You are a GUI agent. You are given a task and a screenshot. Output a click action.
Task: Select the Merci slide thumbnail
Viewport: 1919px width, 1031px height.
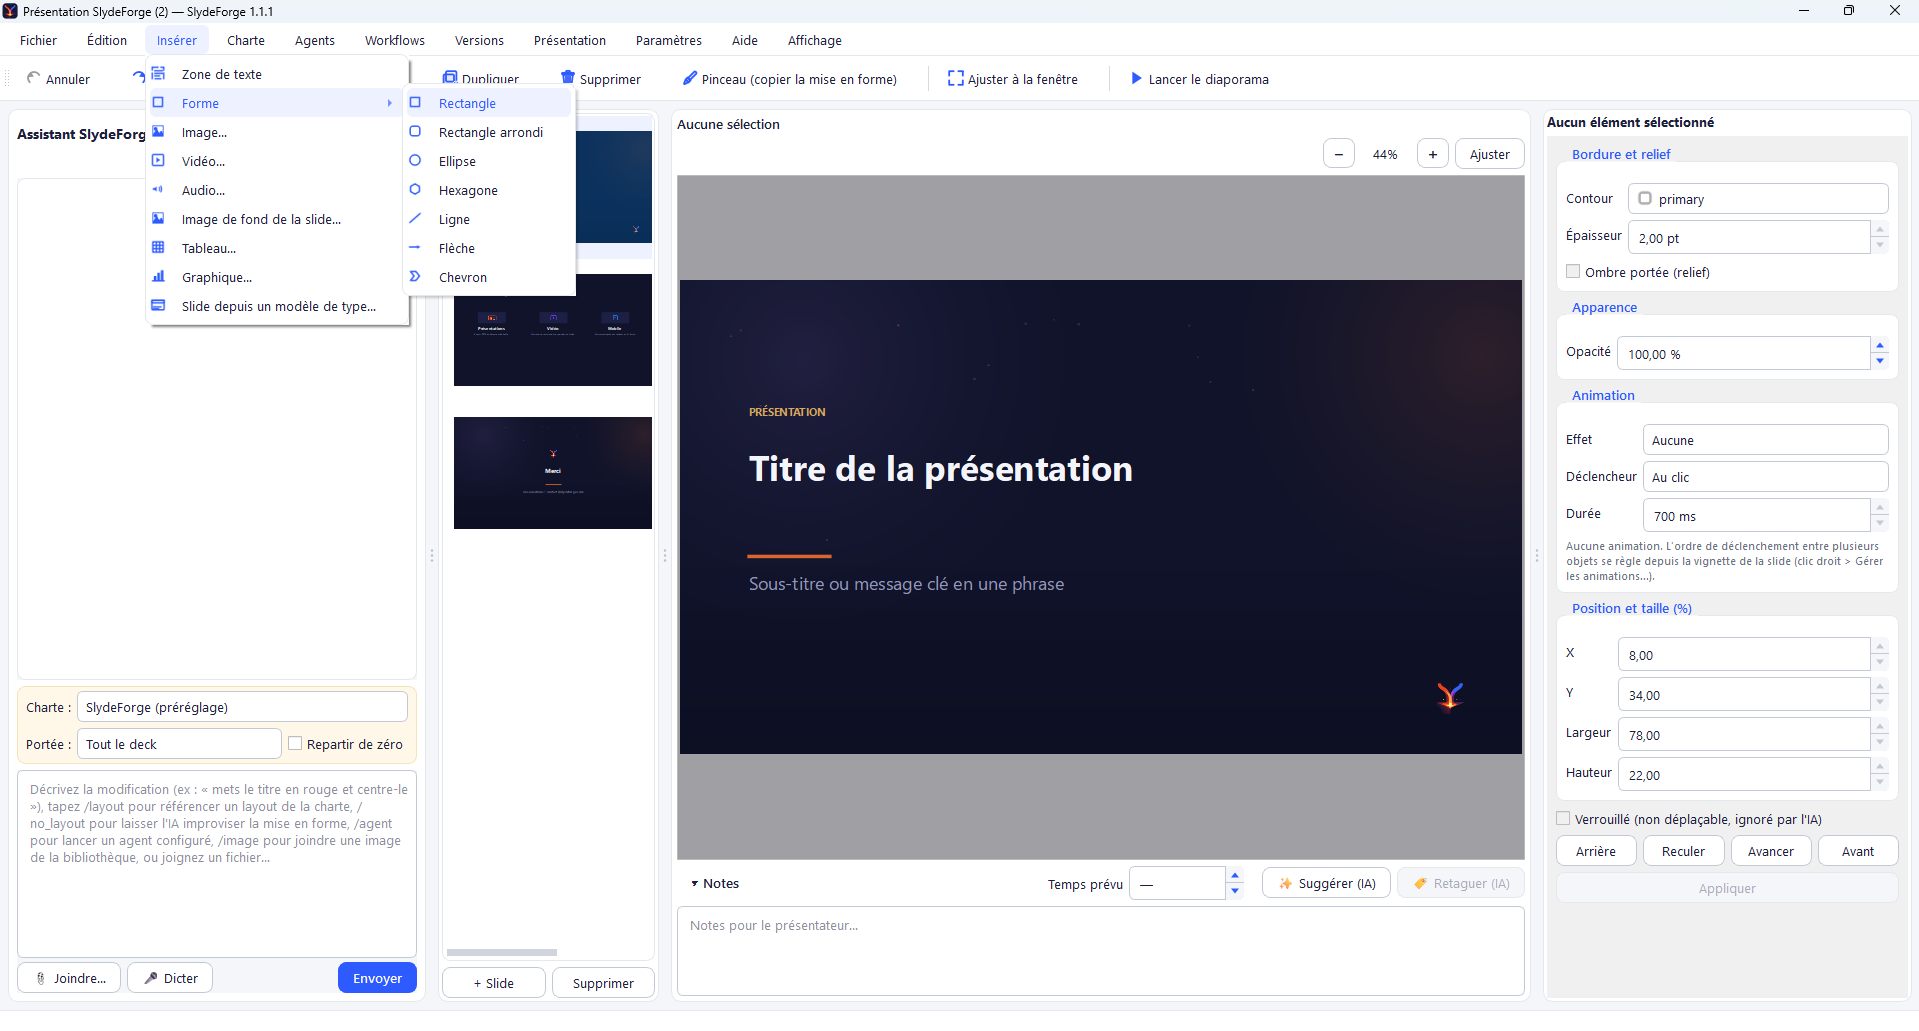pos(553,473)
